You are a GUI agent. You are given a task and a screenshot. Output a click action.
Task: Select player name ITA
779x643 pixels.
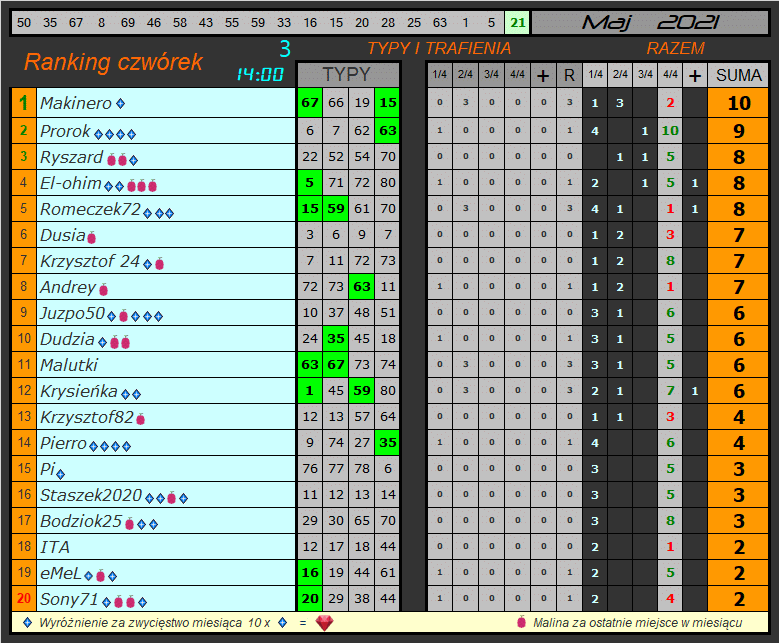click(55, 547)
